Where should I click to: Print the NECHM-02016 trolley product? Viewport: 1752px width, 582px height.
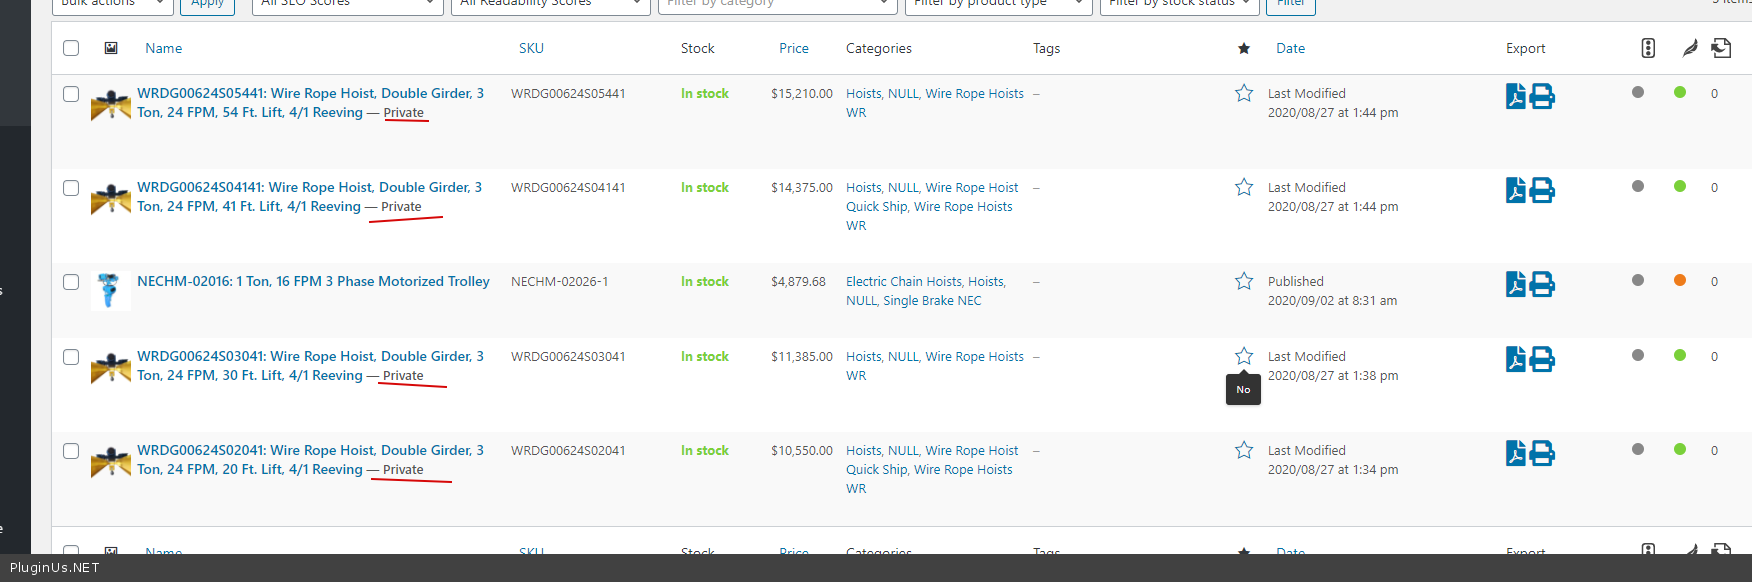pos(1542,285)
